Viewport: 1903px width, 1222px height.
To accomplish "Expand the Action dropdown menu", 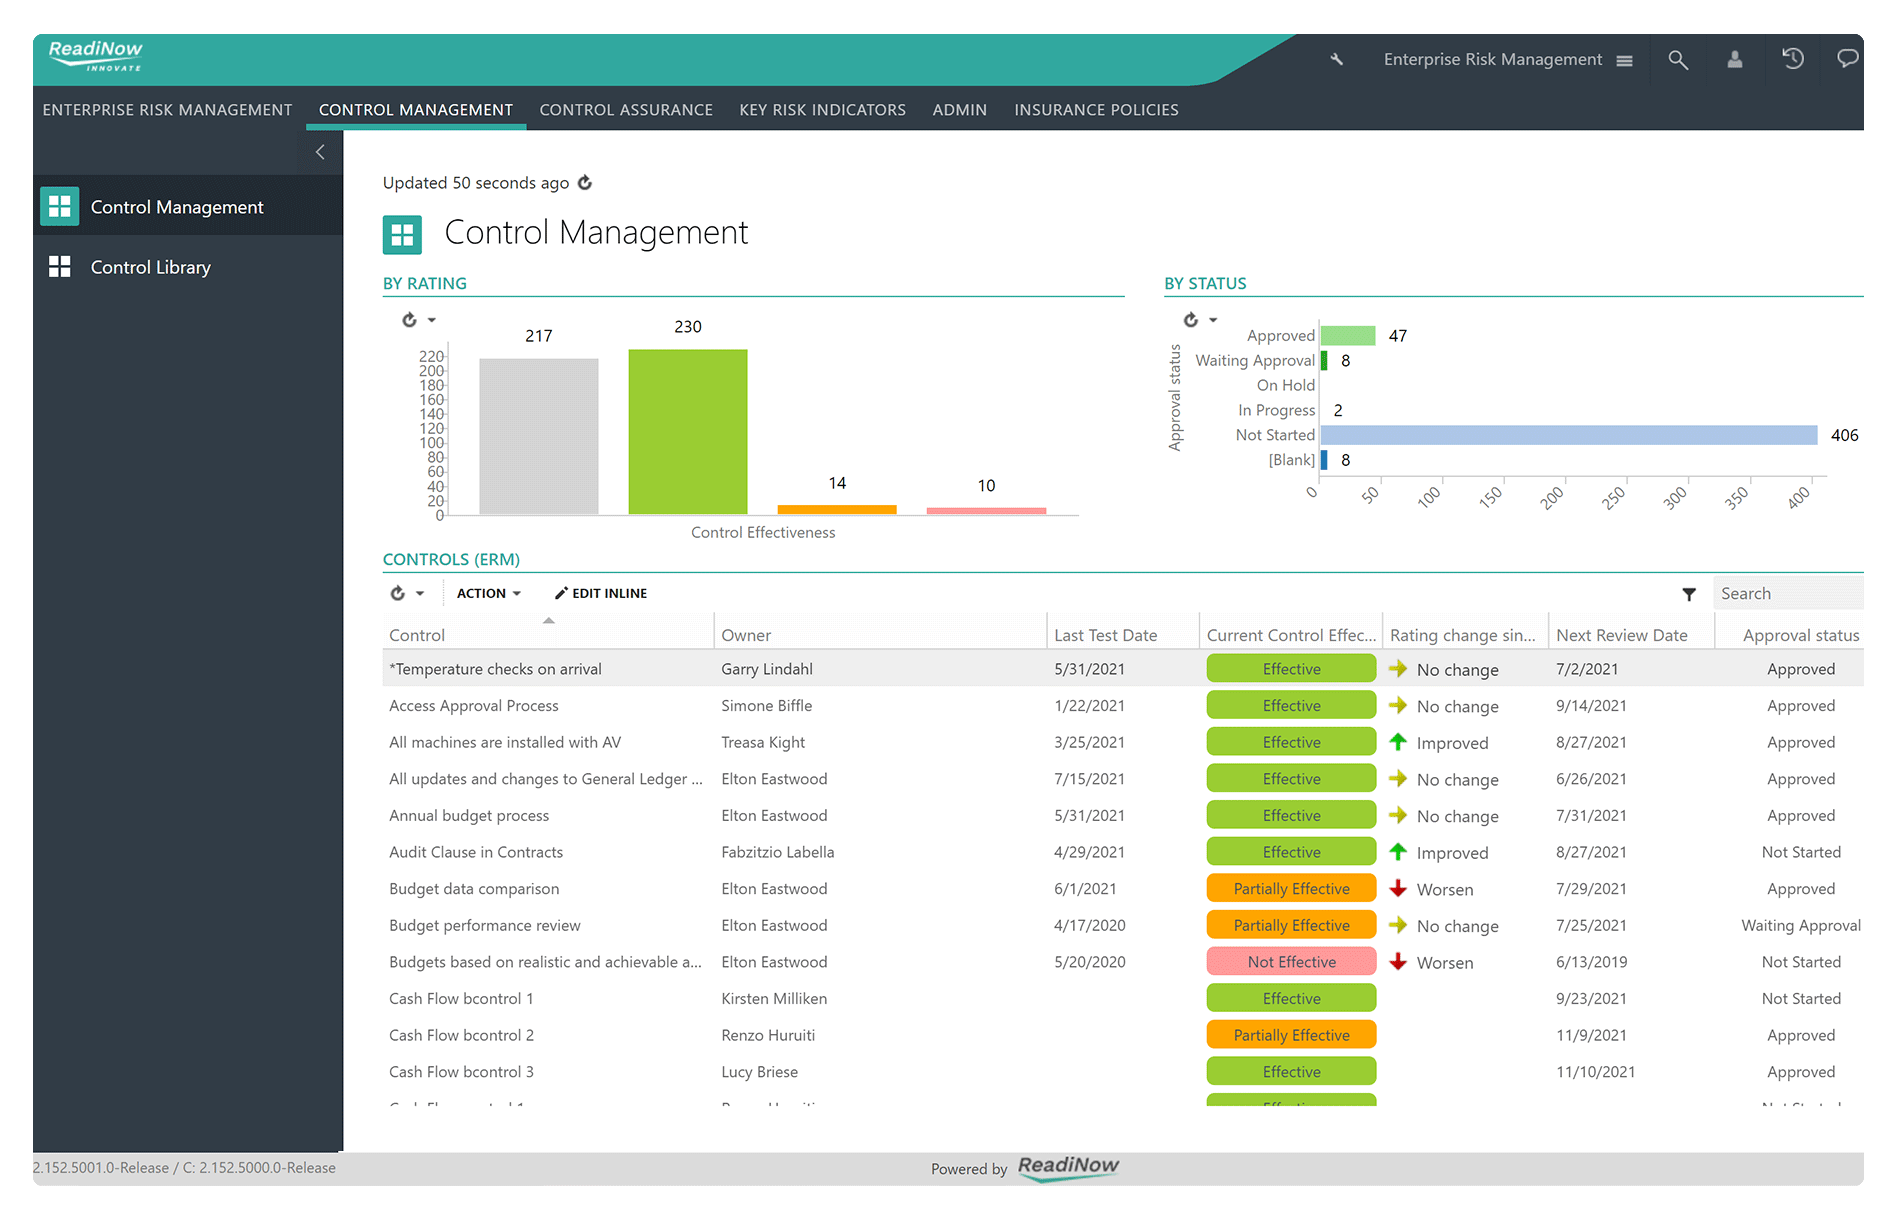I will [x=488, y=594].
